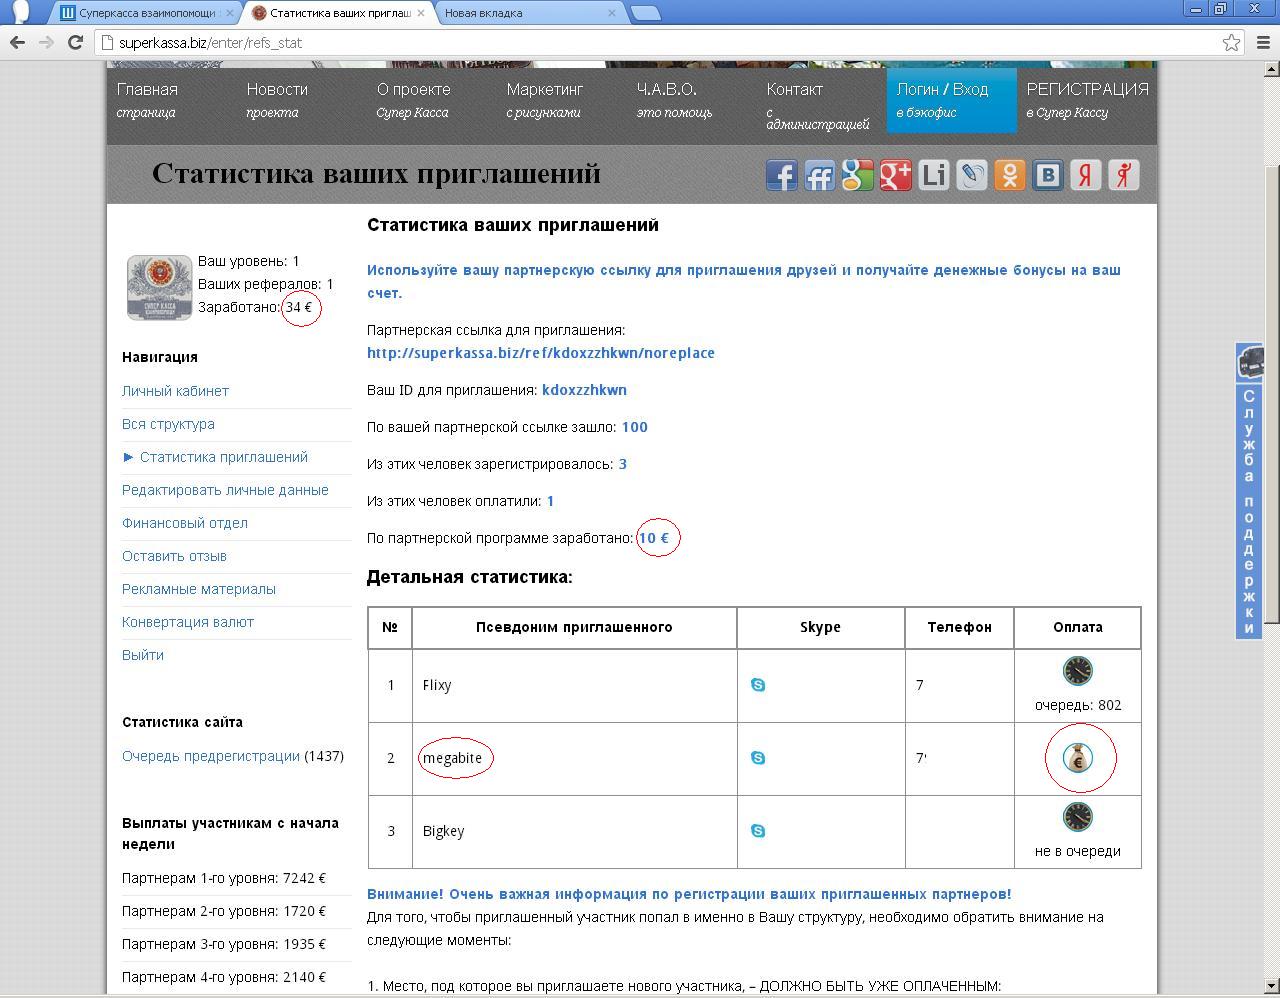Open 'Статистика приглашений' sidebar link
The image size is (1280, 998).
(224, 457)
